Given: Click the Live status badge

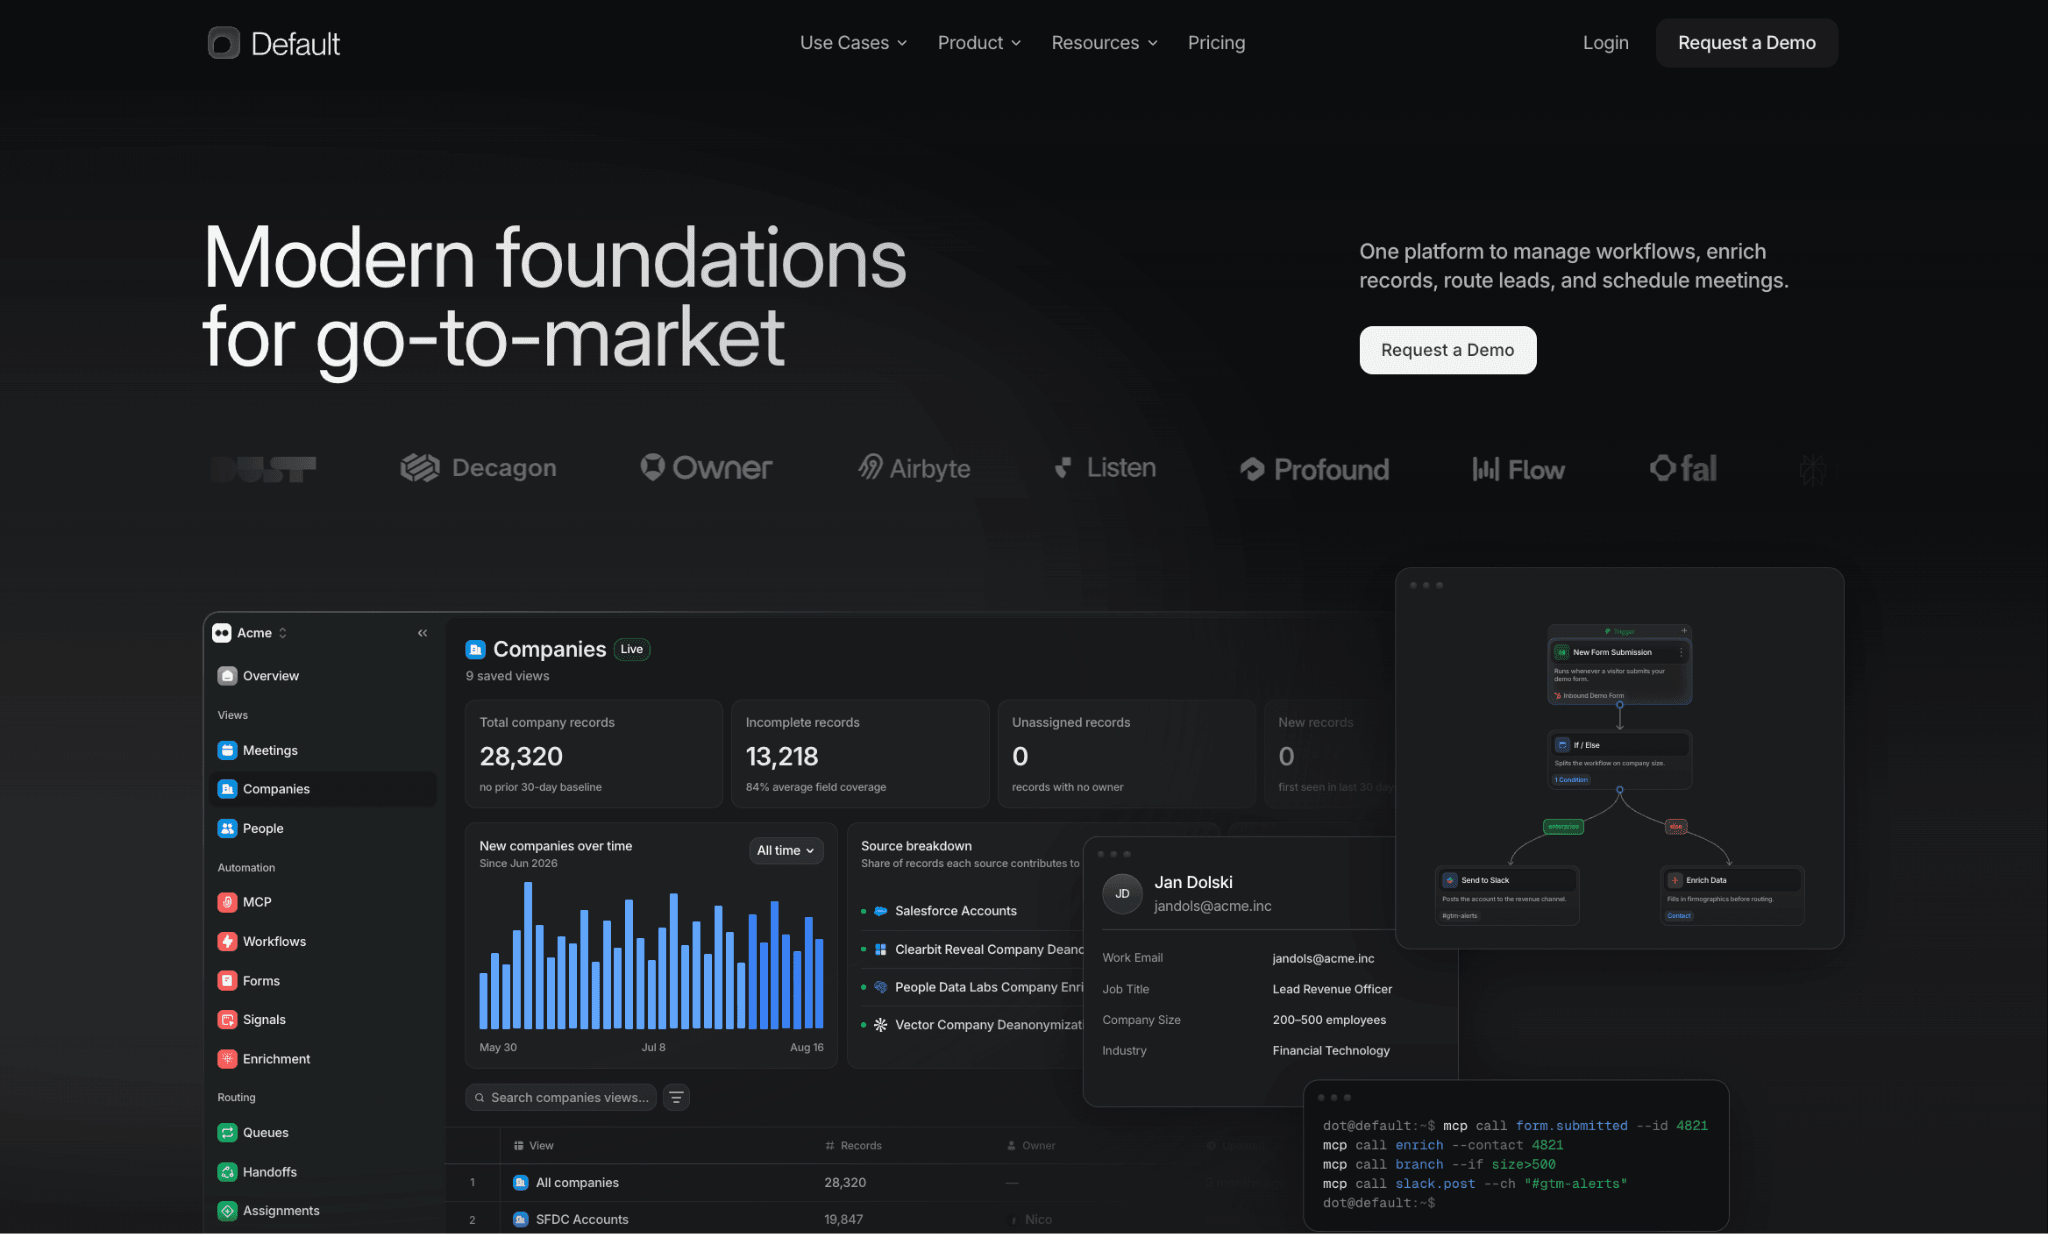Looking at the screenshot, I should point(632,649).
